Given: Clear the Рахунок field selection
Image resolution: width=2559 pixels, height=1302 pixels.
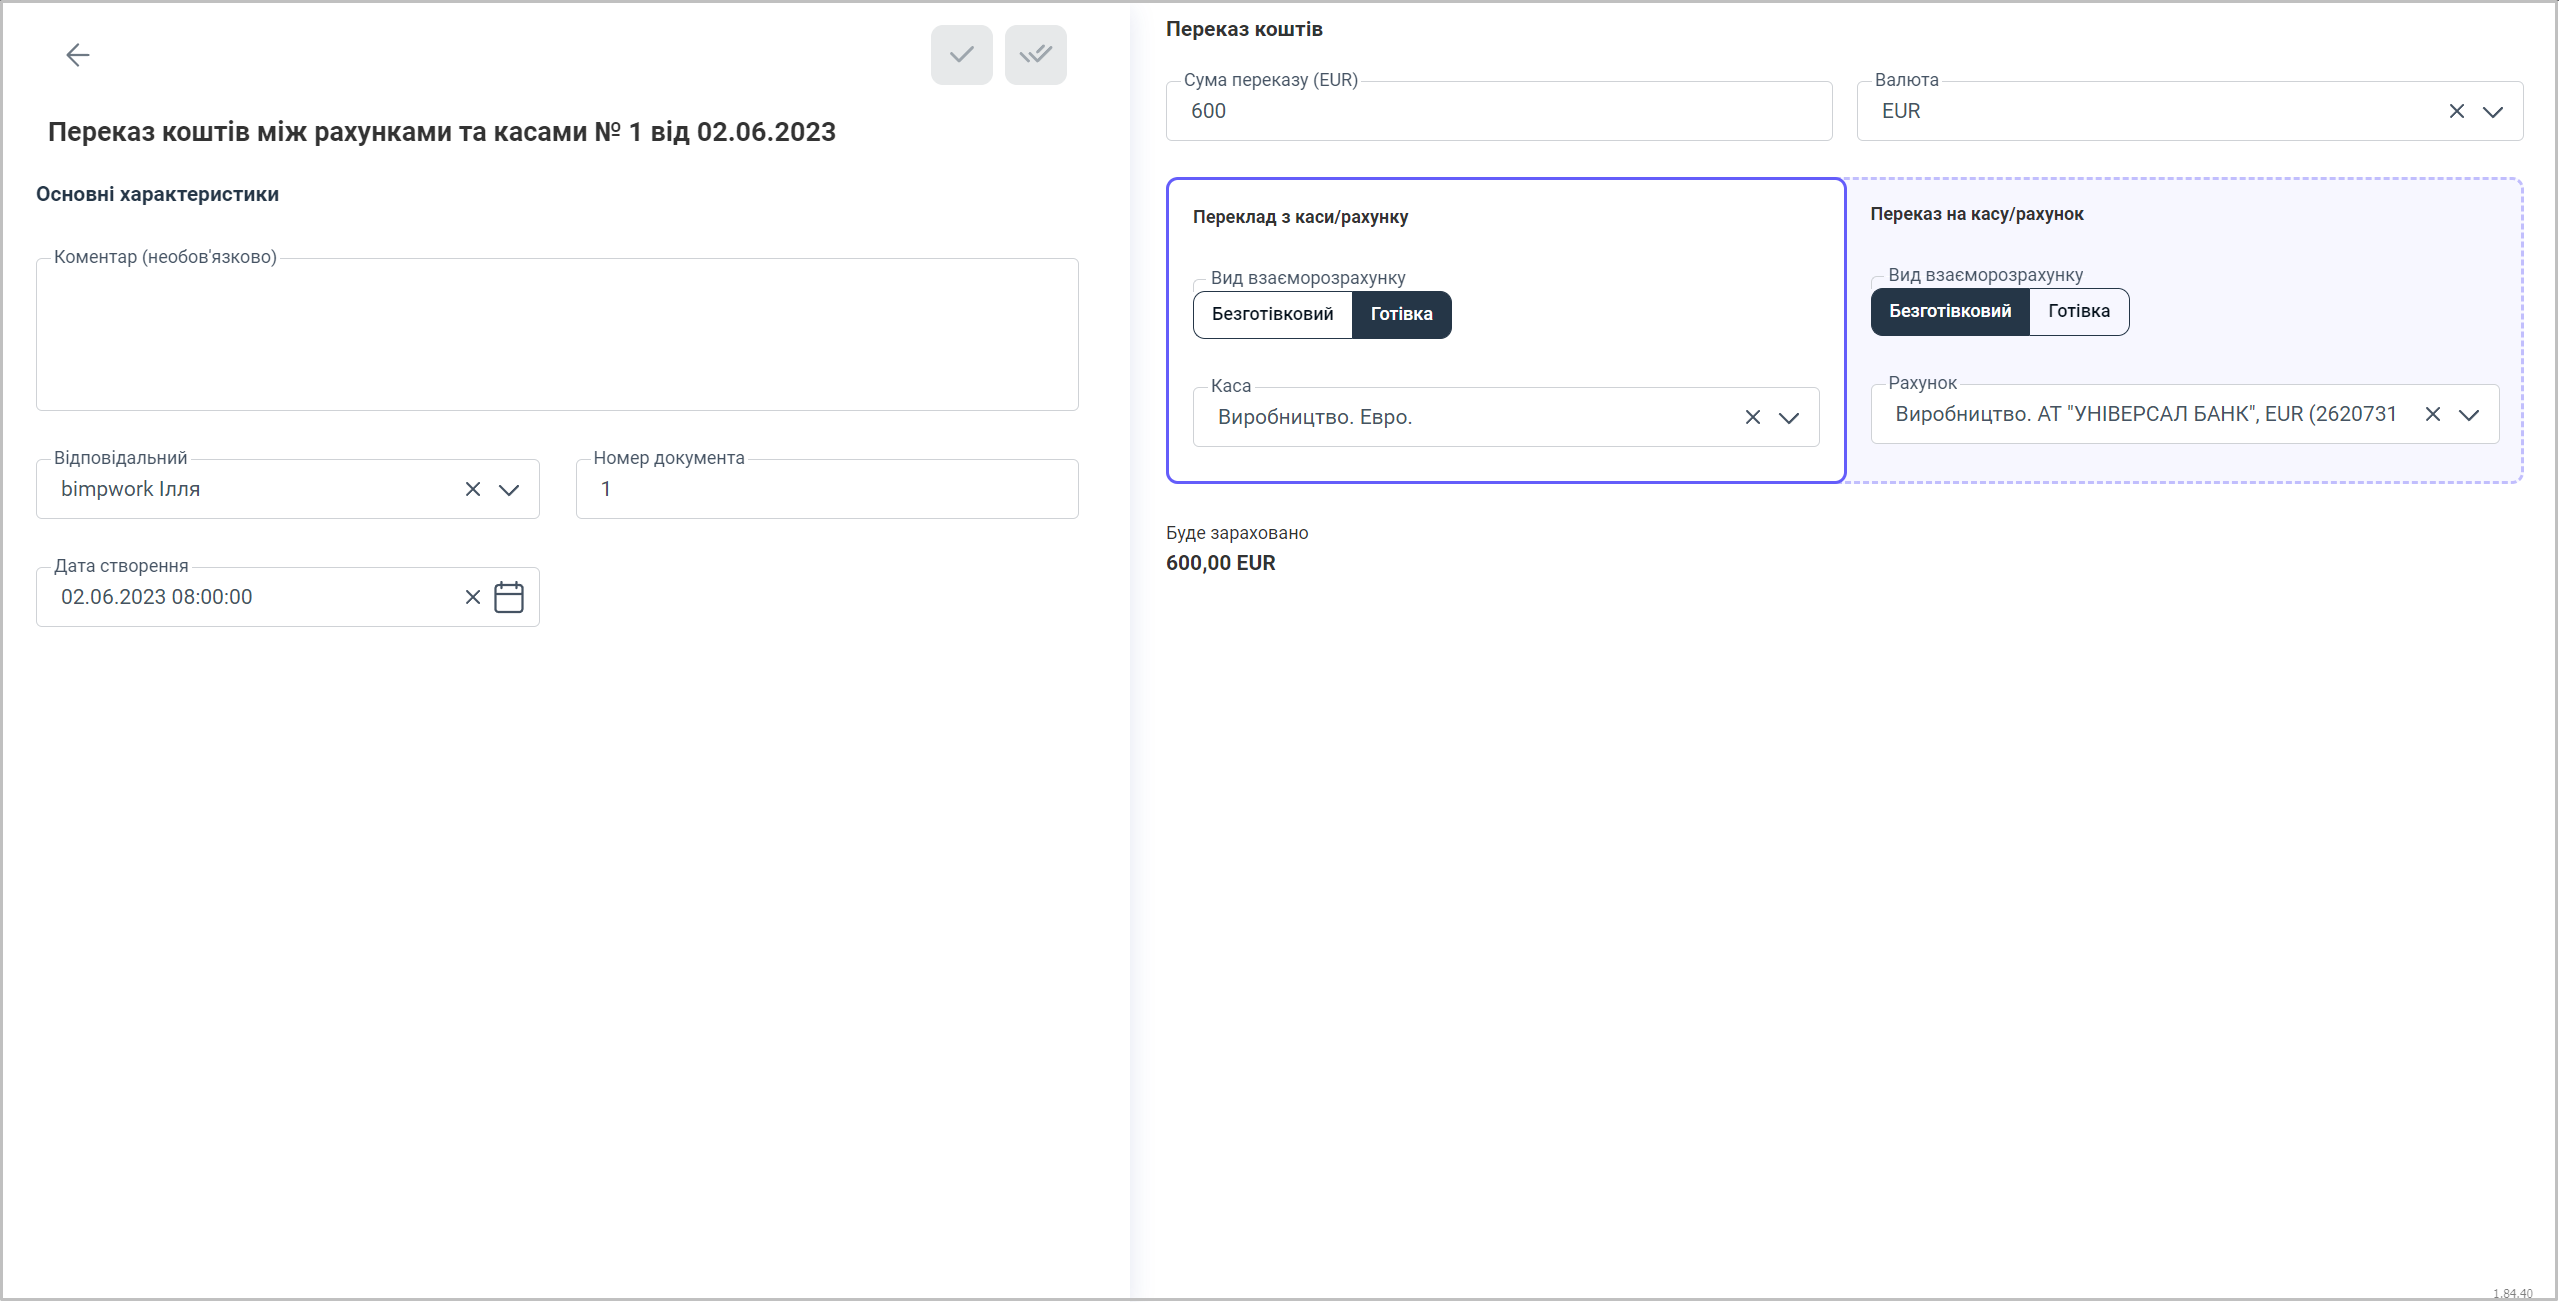Looking at the screenshot, I should coord(2432,414).
